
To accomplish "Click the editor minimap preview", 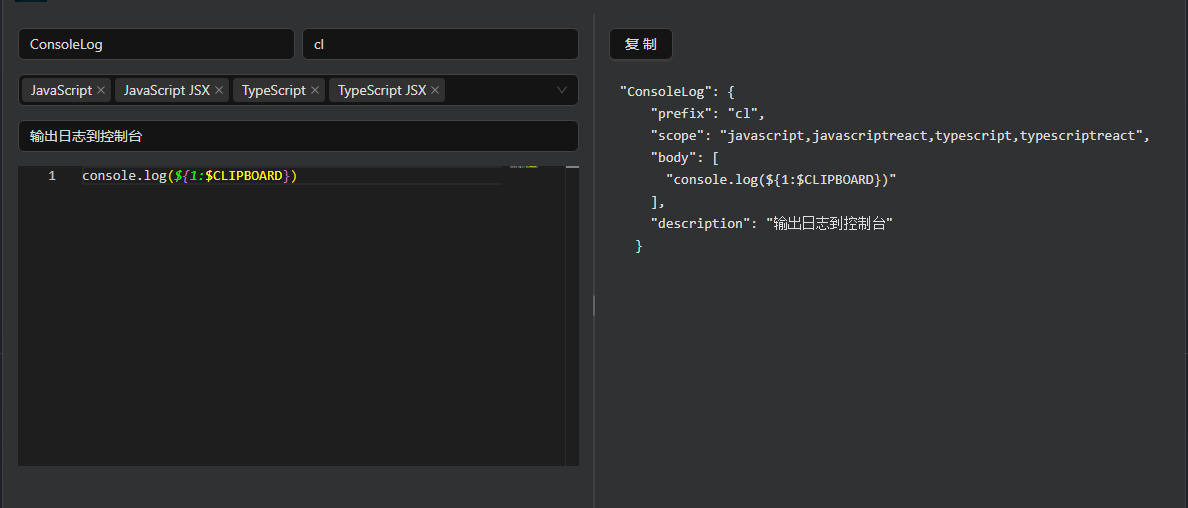I will 524,167.
